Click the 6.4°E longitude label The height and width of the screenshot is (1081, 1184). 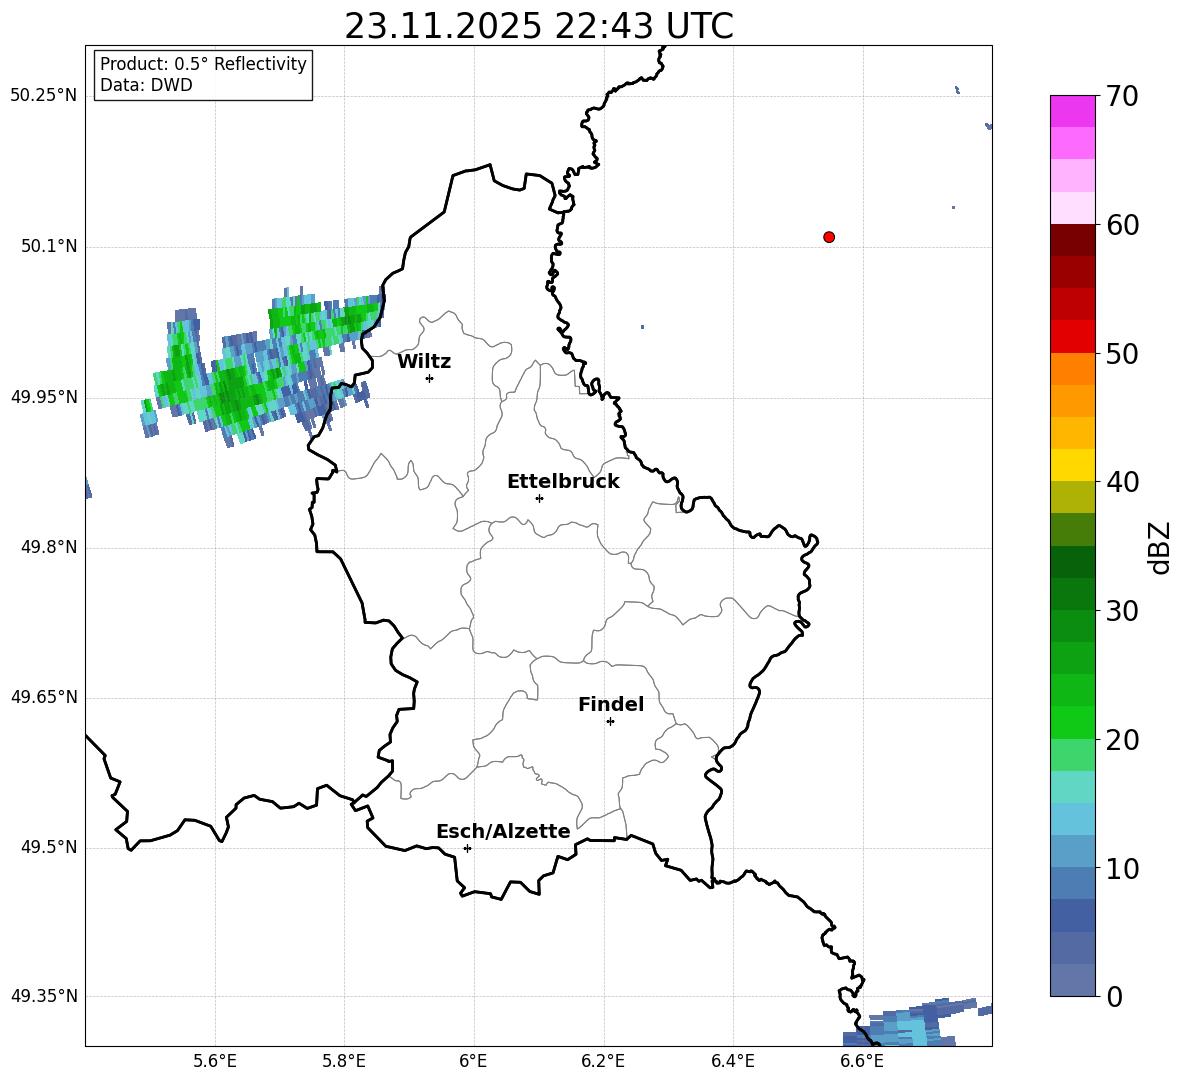pos(732,1061)
